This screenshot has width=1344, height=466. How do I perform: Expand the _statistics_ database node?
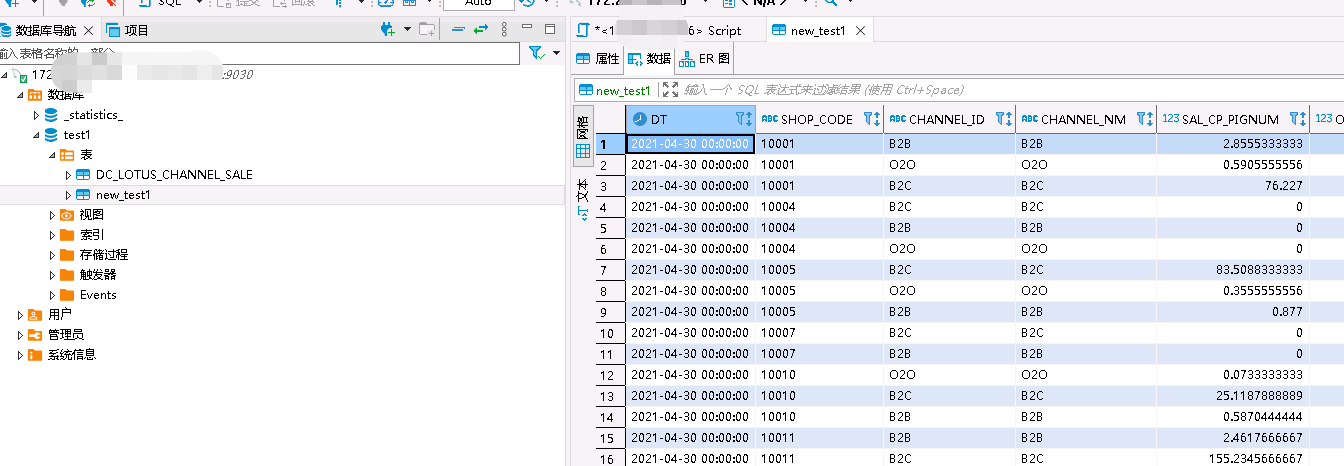[37, 115]
